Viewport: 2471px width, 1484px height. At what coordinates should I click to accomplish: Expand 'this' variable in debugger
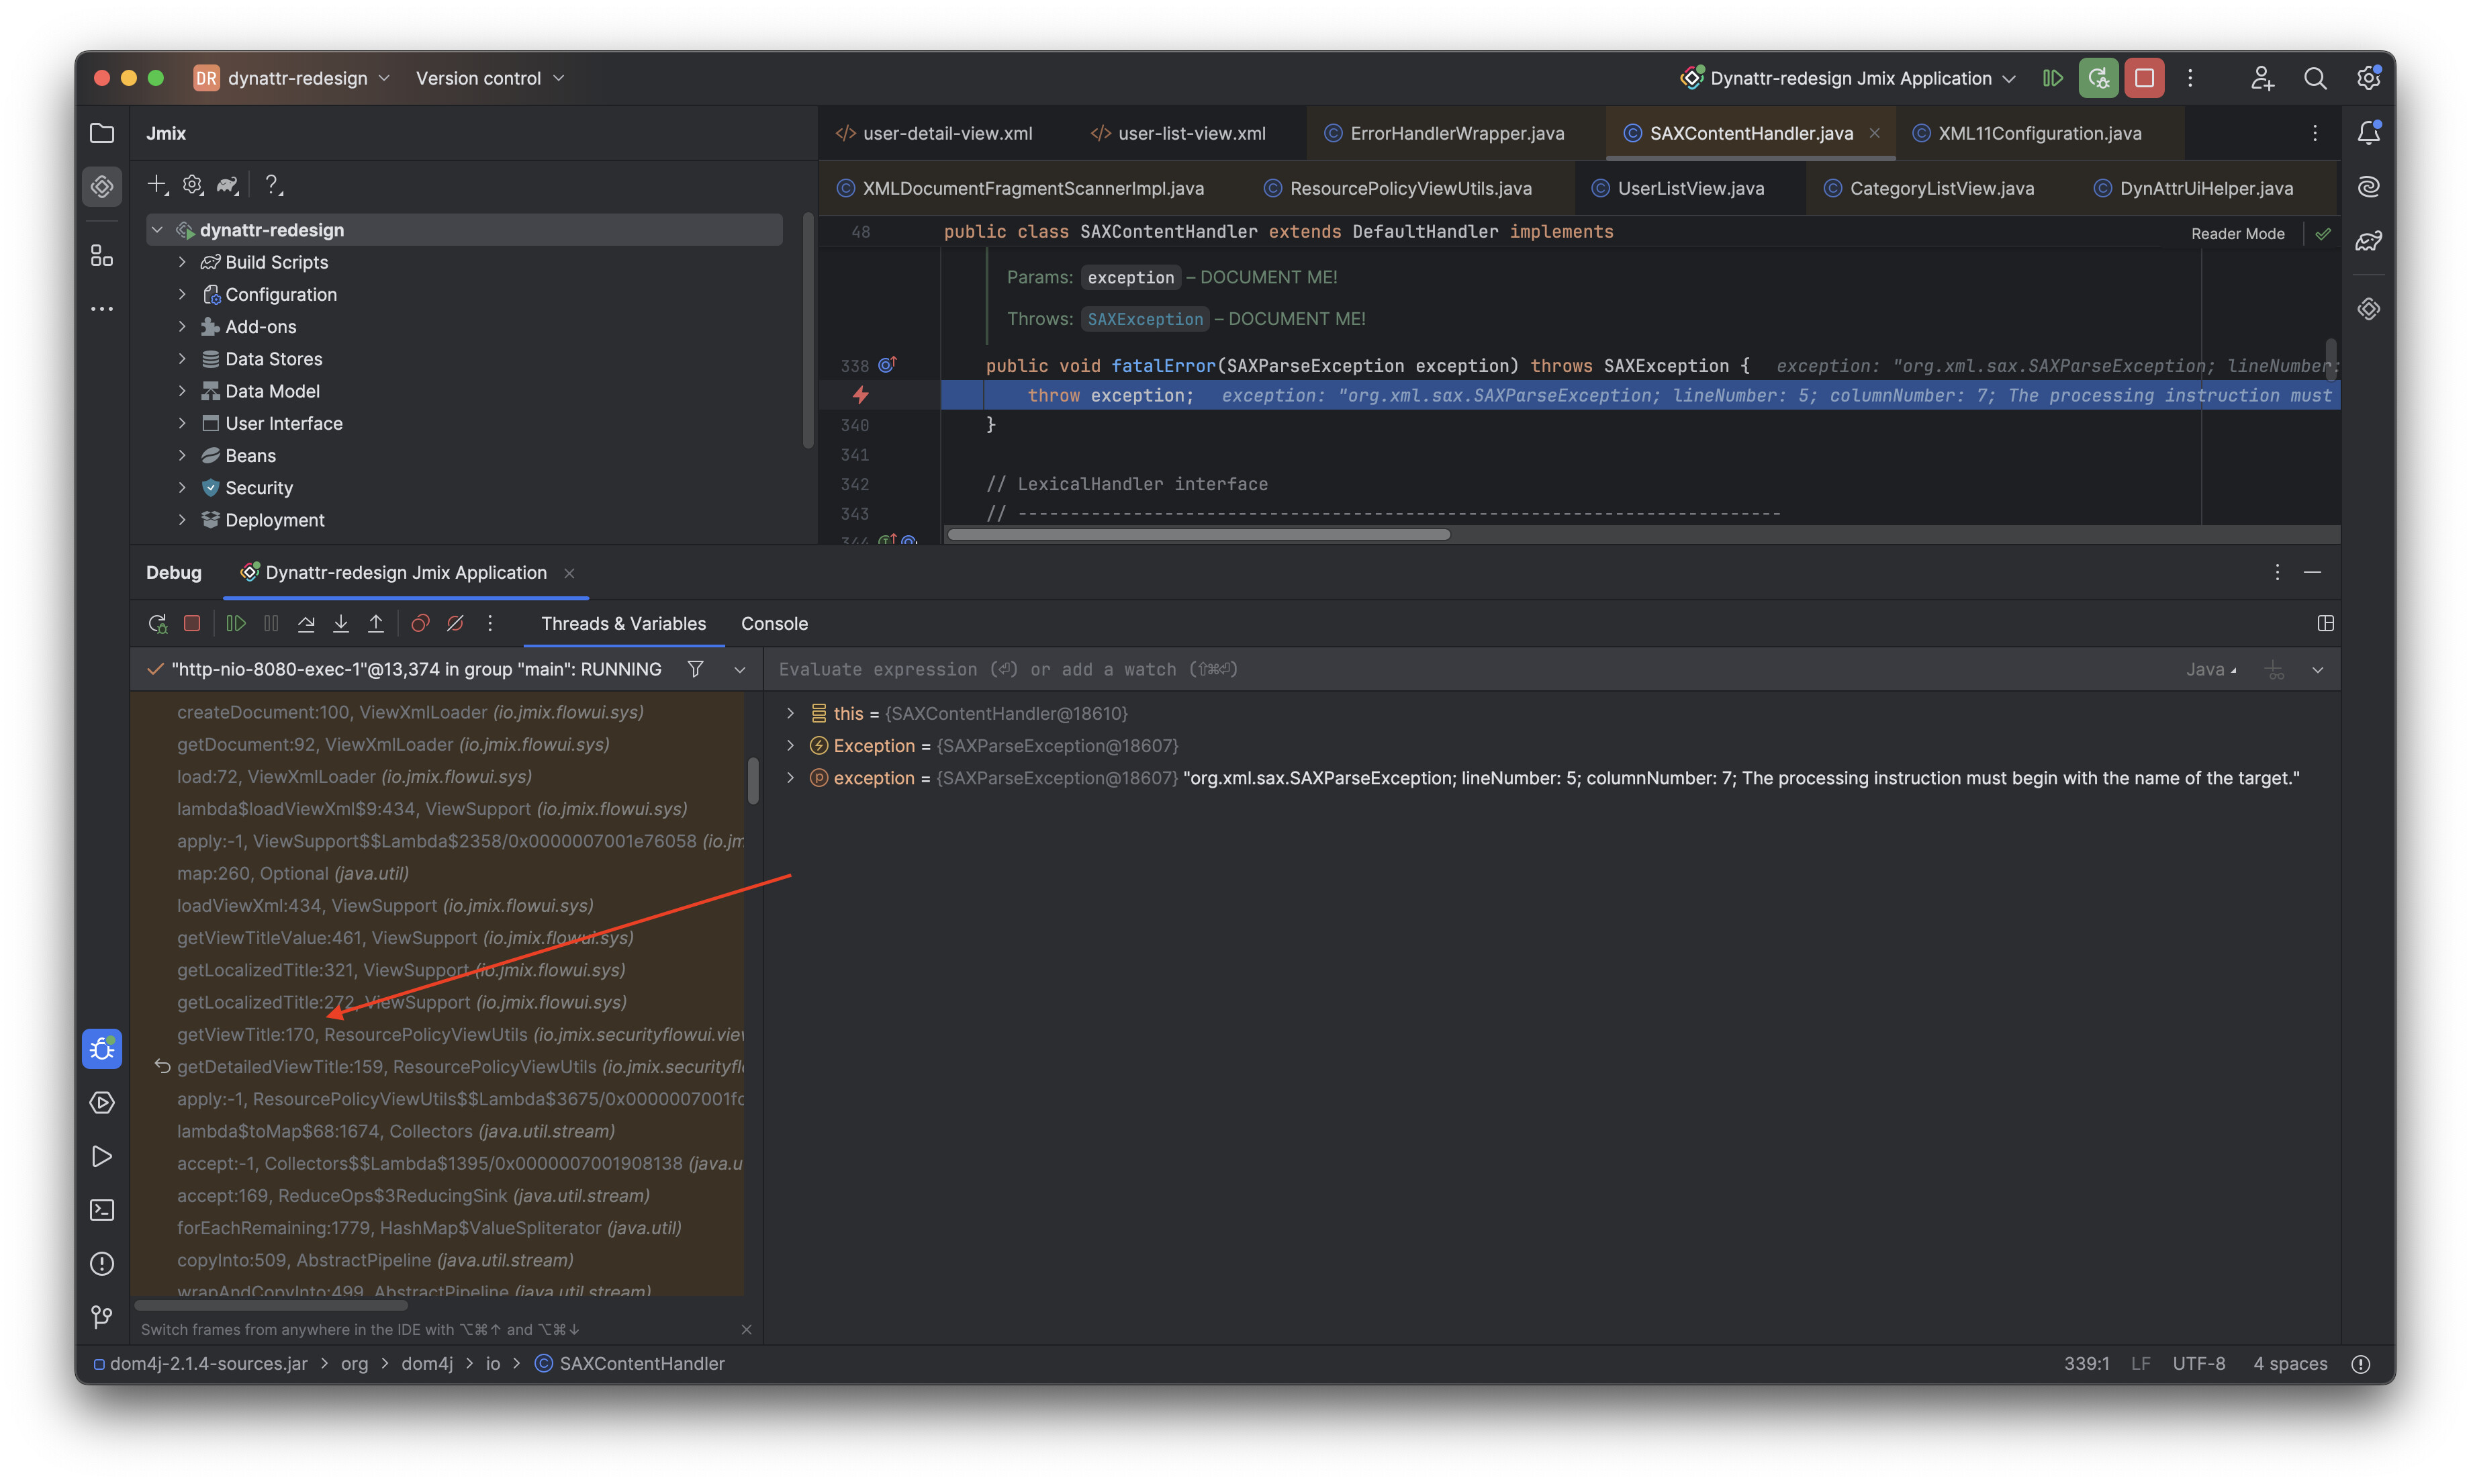pyautogui.click(x=790, y=713)
